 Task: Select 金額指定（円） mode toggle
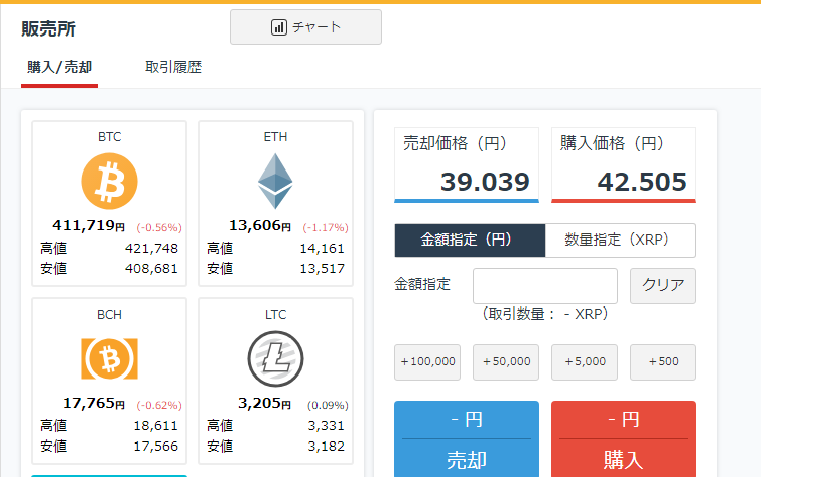pos(470,240)
